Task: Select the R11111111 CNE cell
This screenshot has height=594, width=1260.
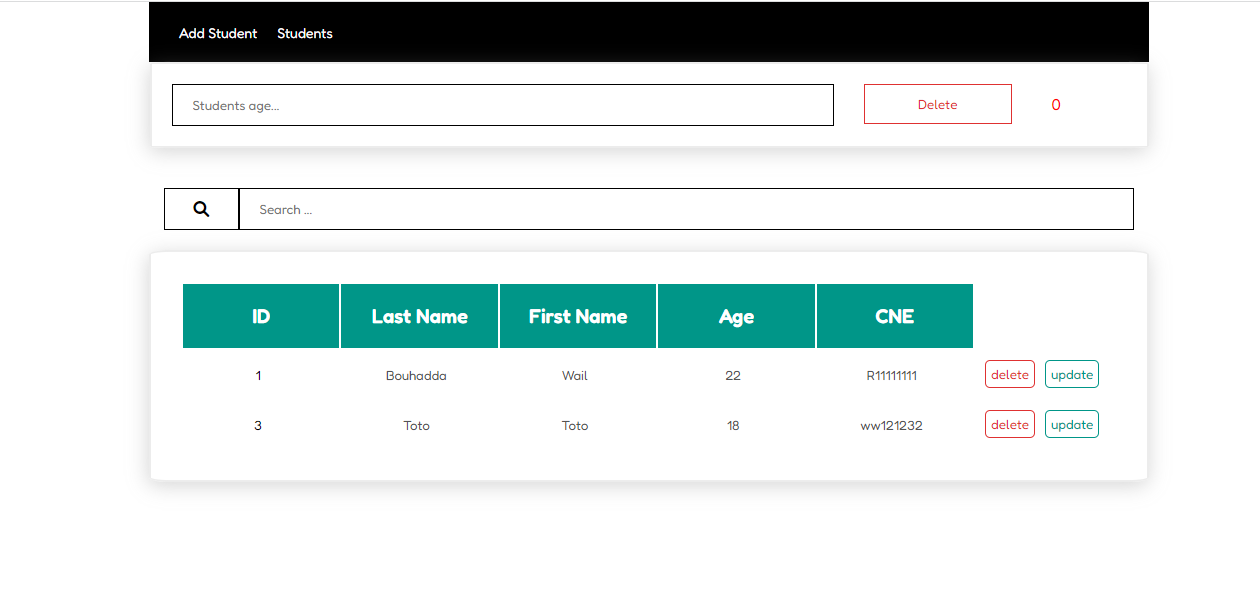Action: pos(892,376)
